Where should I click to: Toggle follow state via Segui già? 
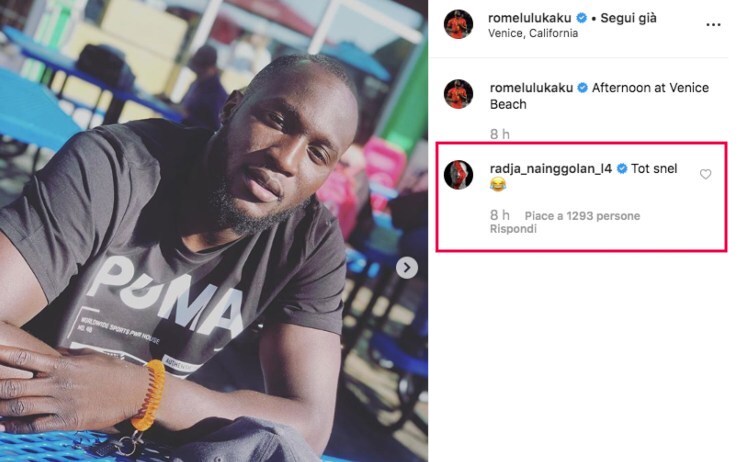click(x=628, y=18)
